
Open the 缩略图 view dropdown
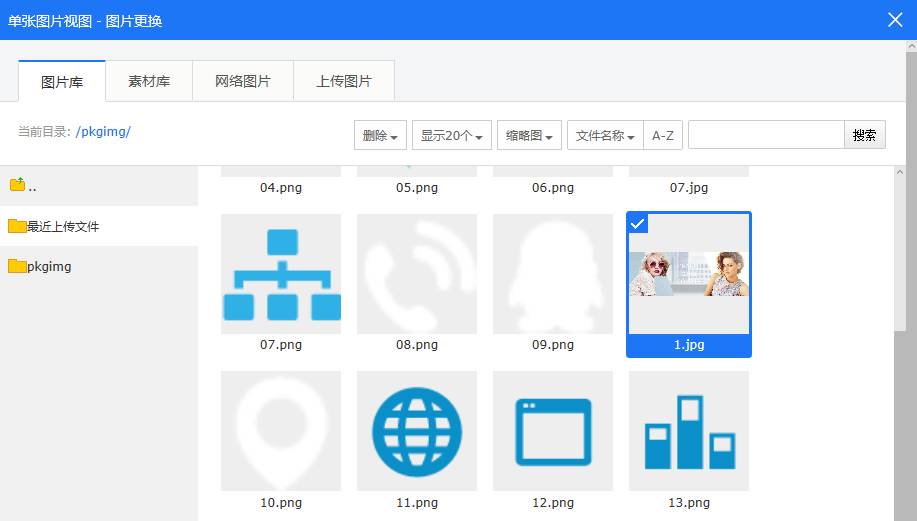[x=529, y=135]
